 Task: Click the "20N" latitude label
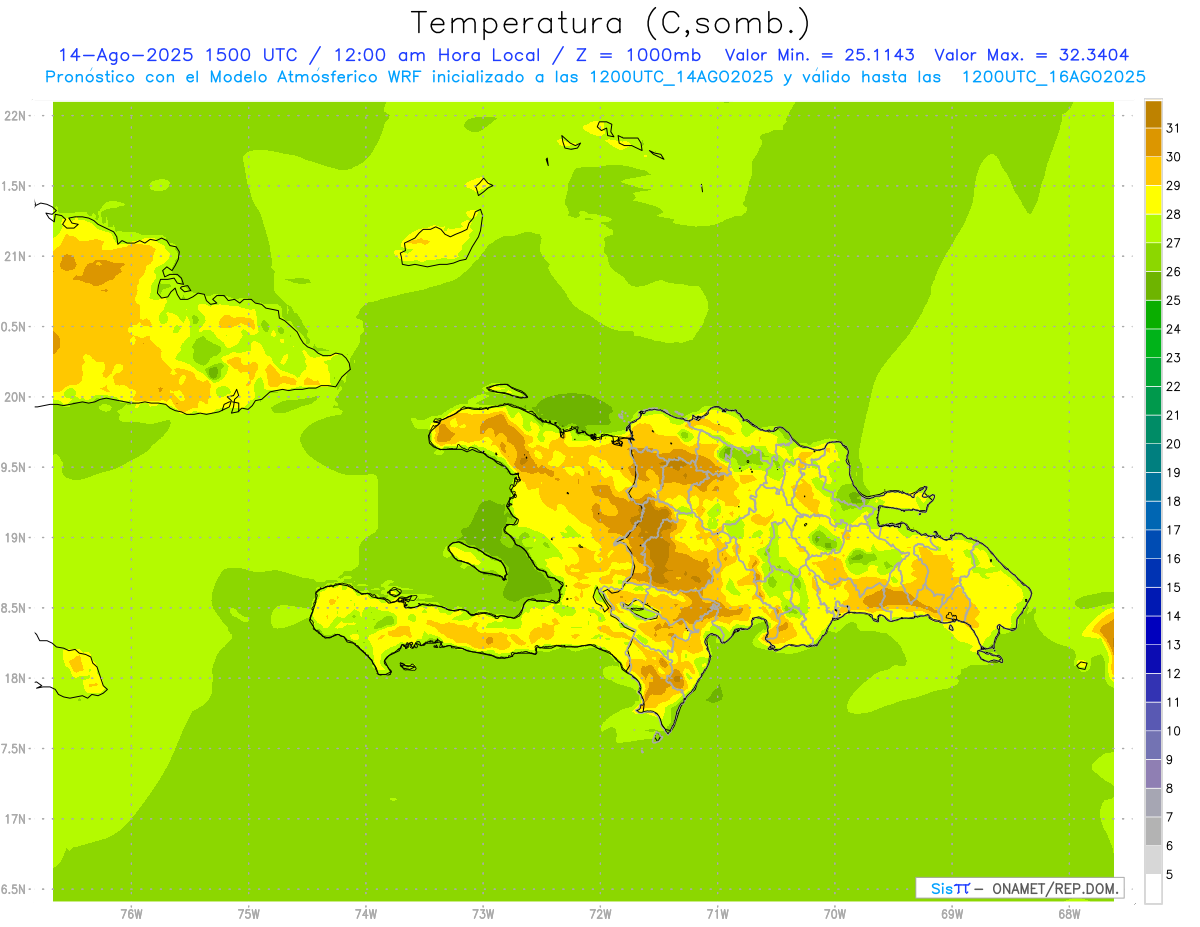(15, 397)
